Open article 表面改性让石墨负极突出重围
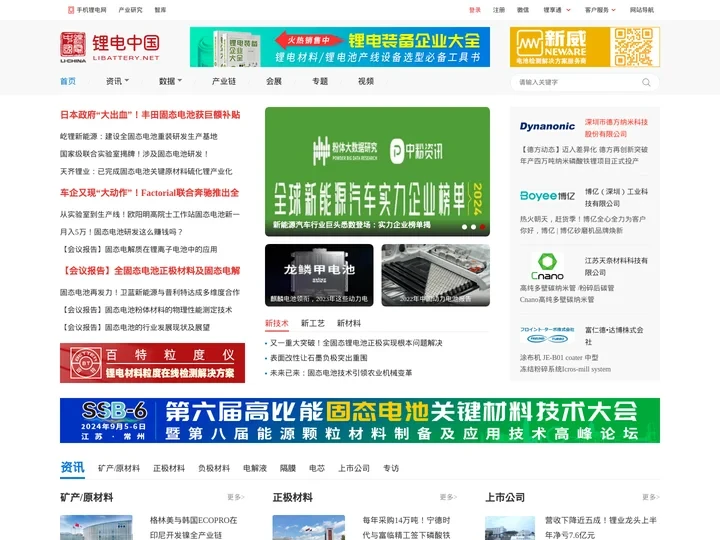The image size is (720, 540). point(318,358)
